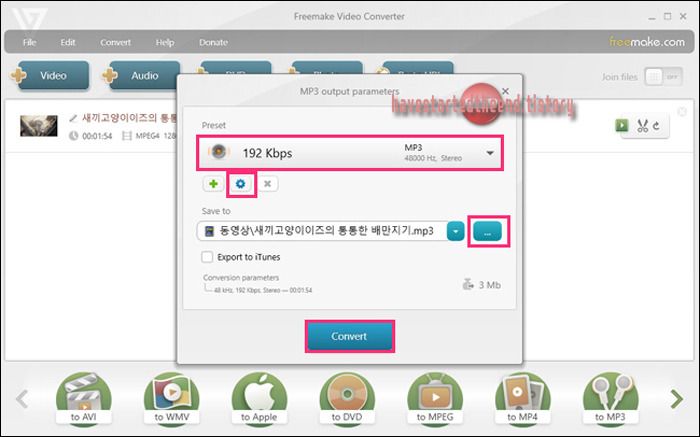Open preset settings gear icon

pos(241,183)
